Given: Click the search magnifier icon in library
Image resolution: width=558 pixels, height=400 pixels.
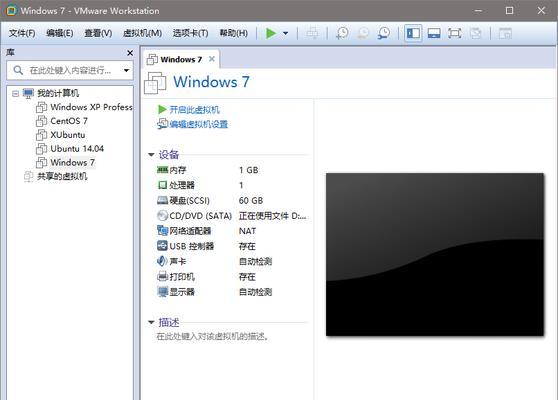Looking at the screenshot, I should pyautogui.click(x=18, y=70).
